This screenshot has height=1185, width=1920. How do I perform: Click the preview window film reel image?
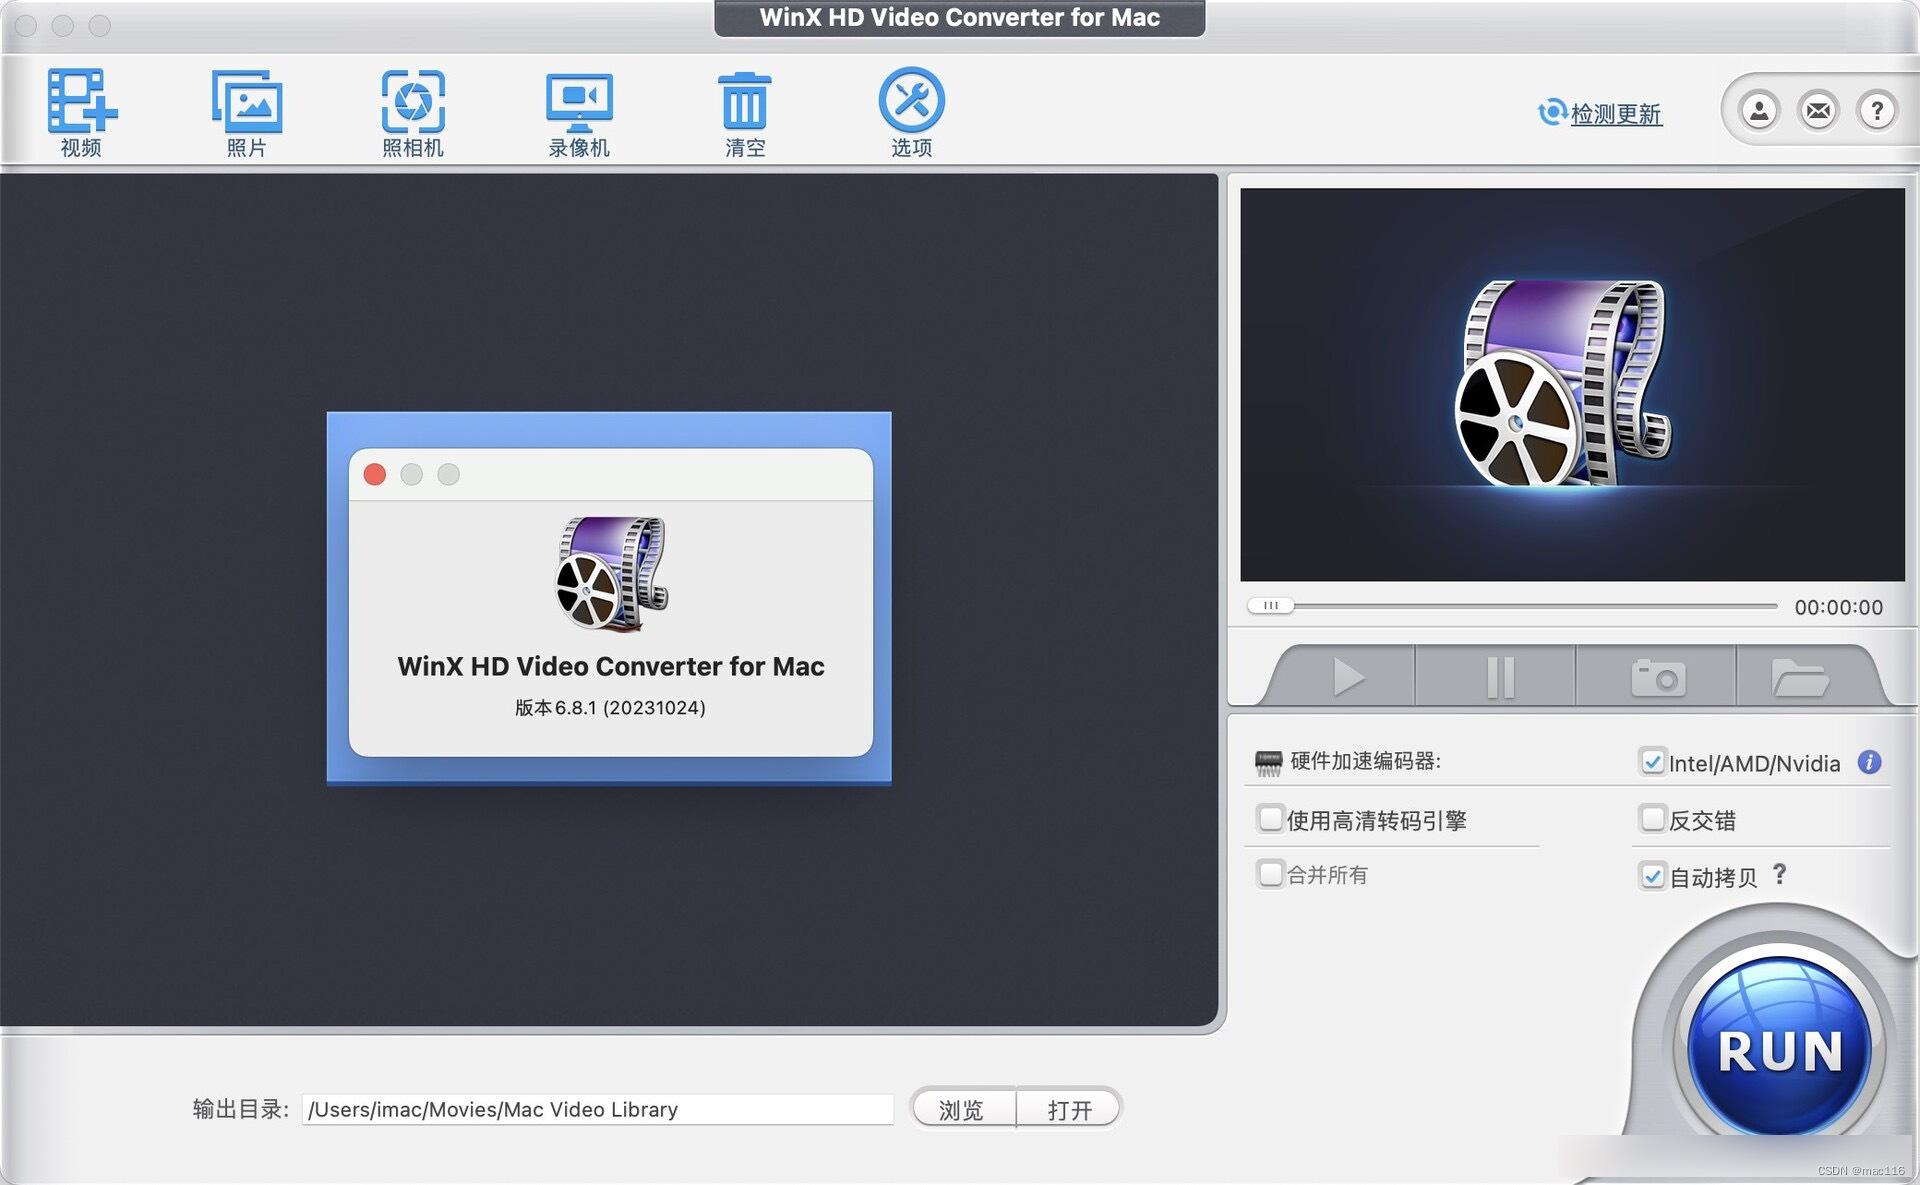[1563, 384]
